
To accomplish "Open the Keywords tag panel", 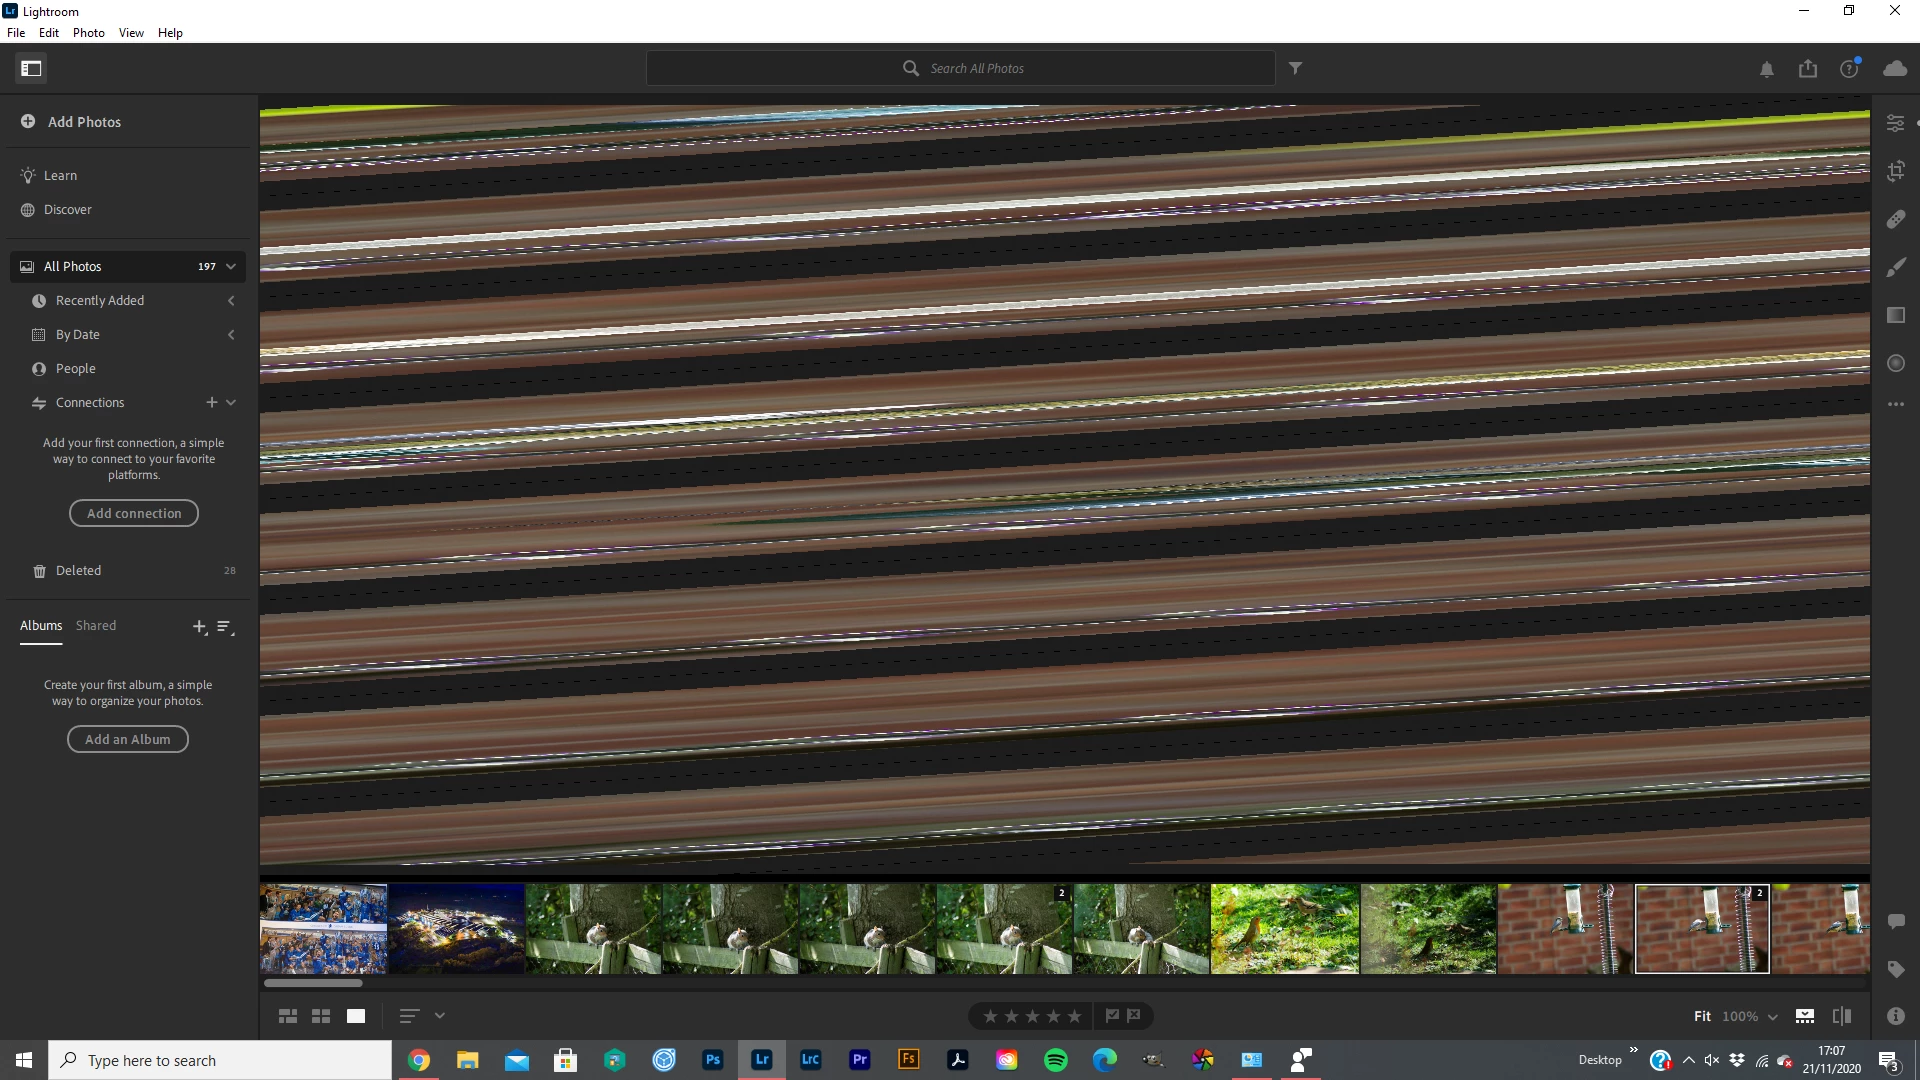I will pyautogui.click(x=1895, y=969).
